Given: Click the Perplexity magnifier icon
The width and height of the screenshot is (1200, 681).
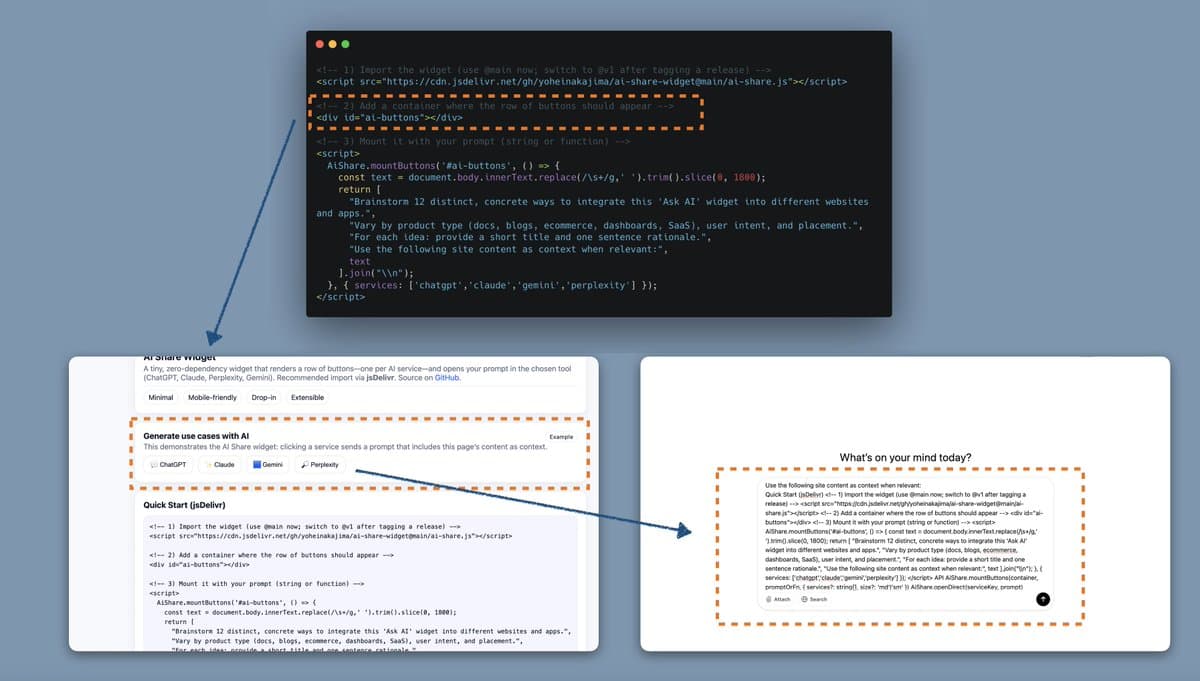Looking at the screenshot, I should pyautogui.click(x=304, y=465).
